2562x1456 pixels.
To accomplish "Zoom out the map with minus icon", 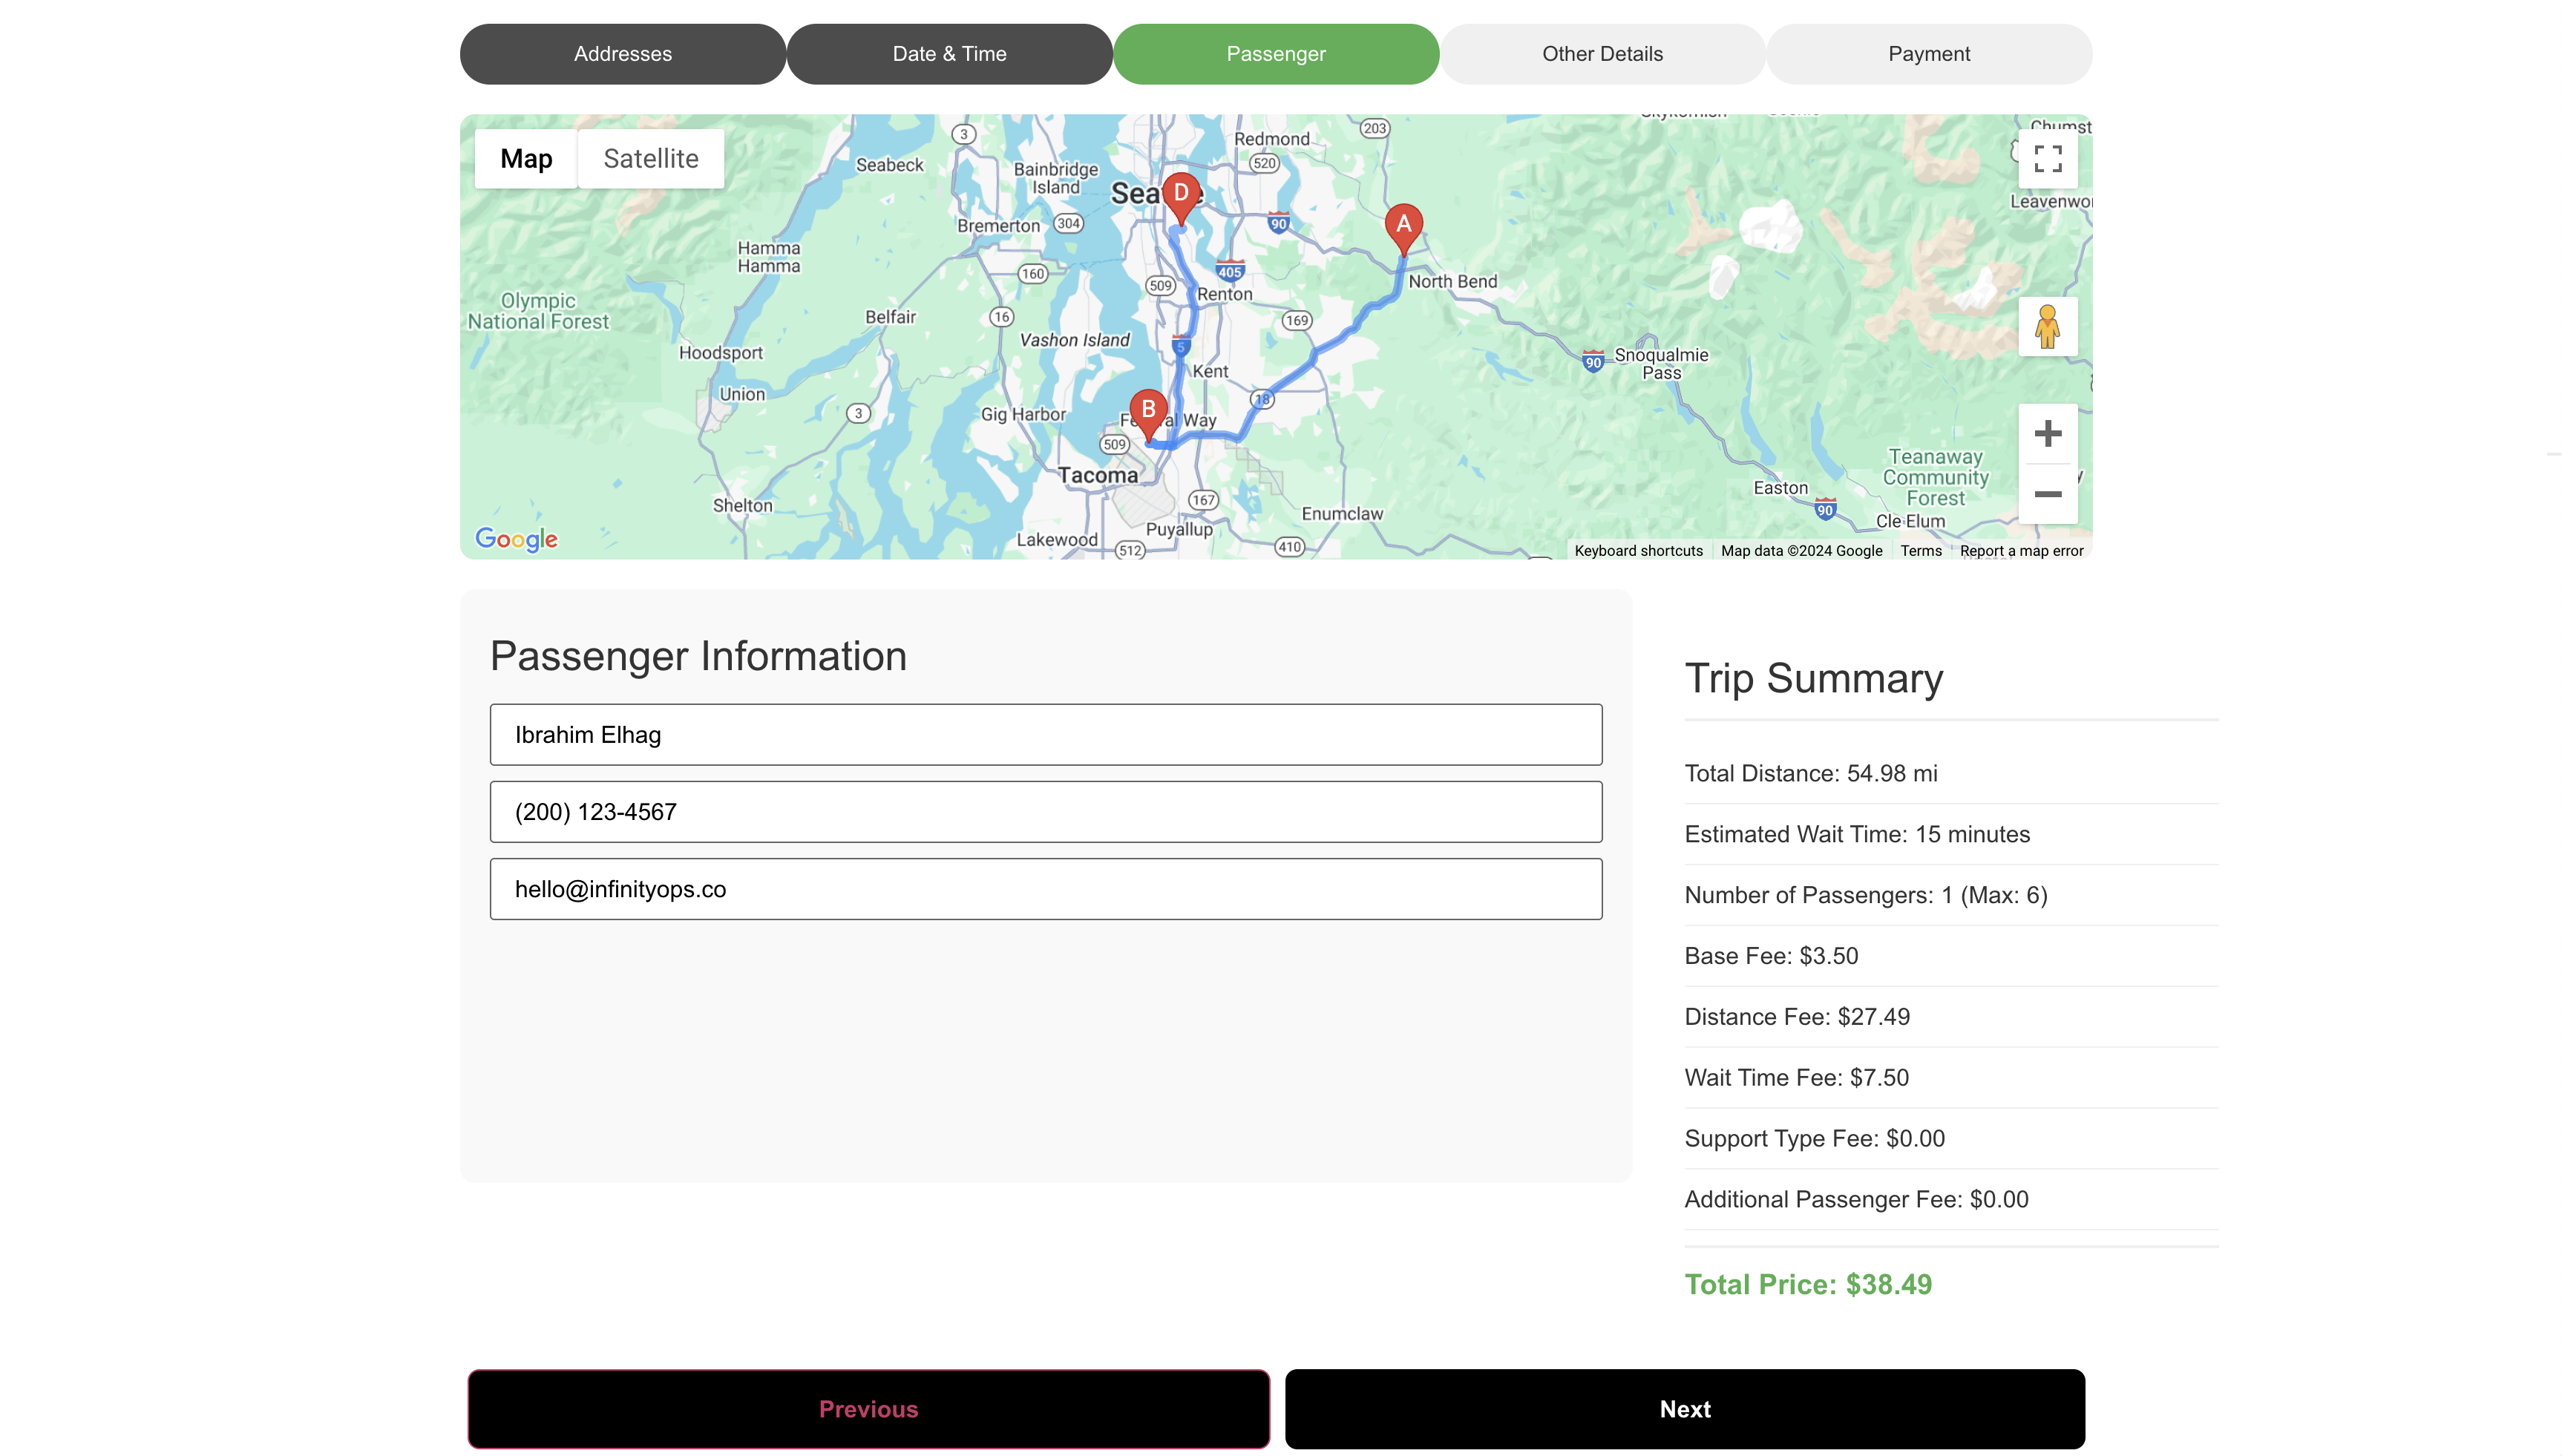I will click(x=2047, y=494).
